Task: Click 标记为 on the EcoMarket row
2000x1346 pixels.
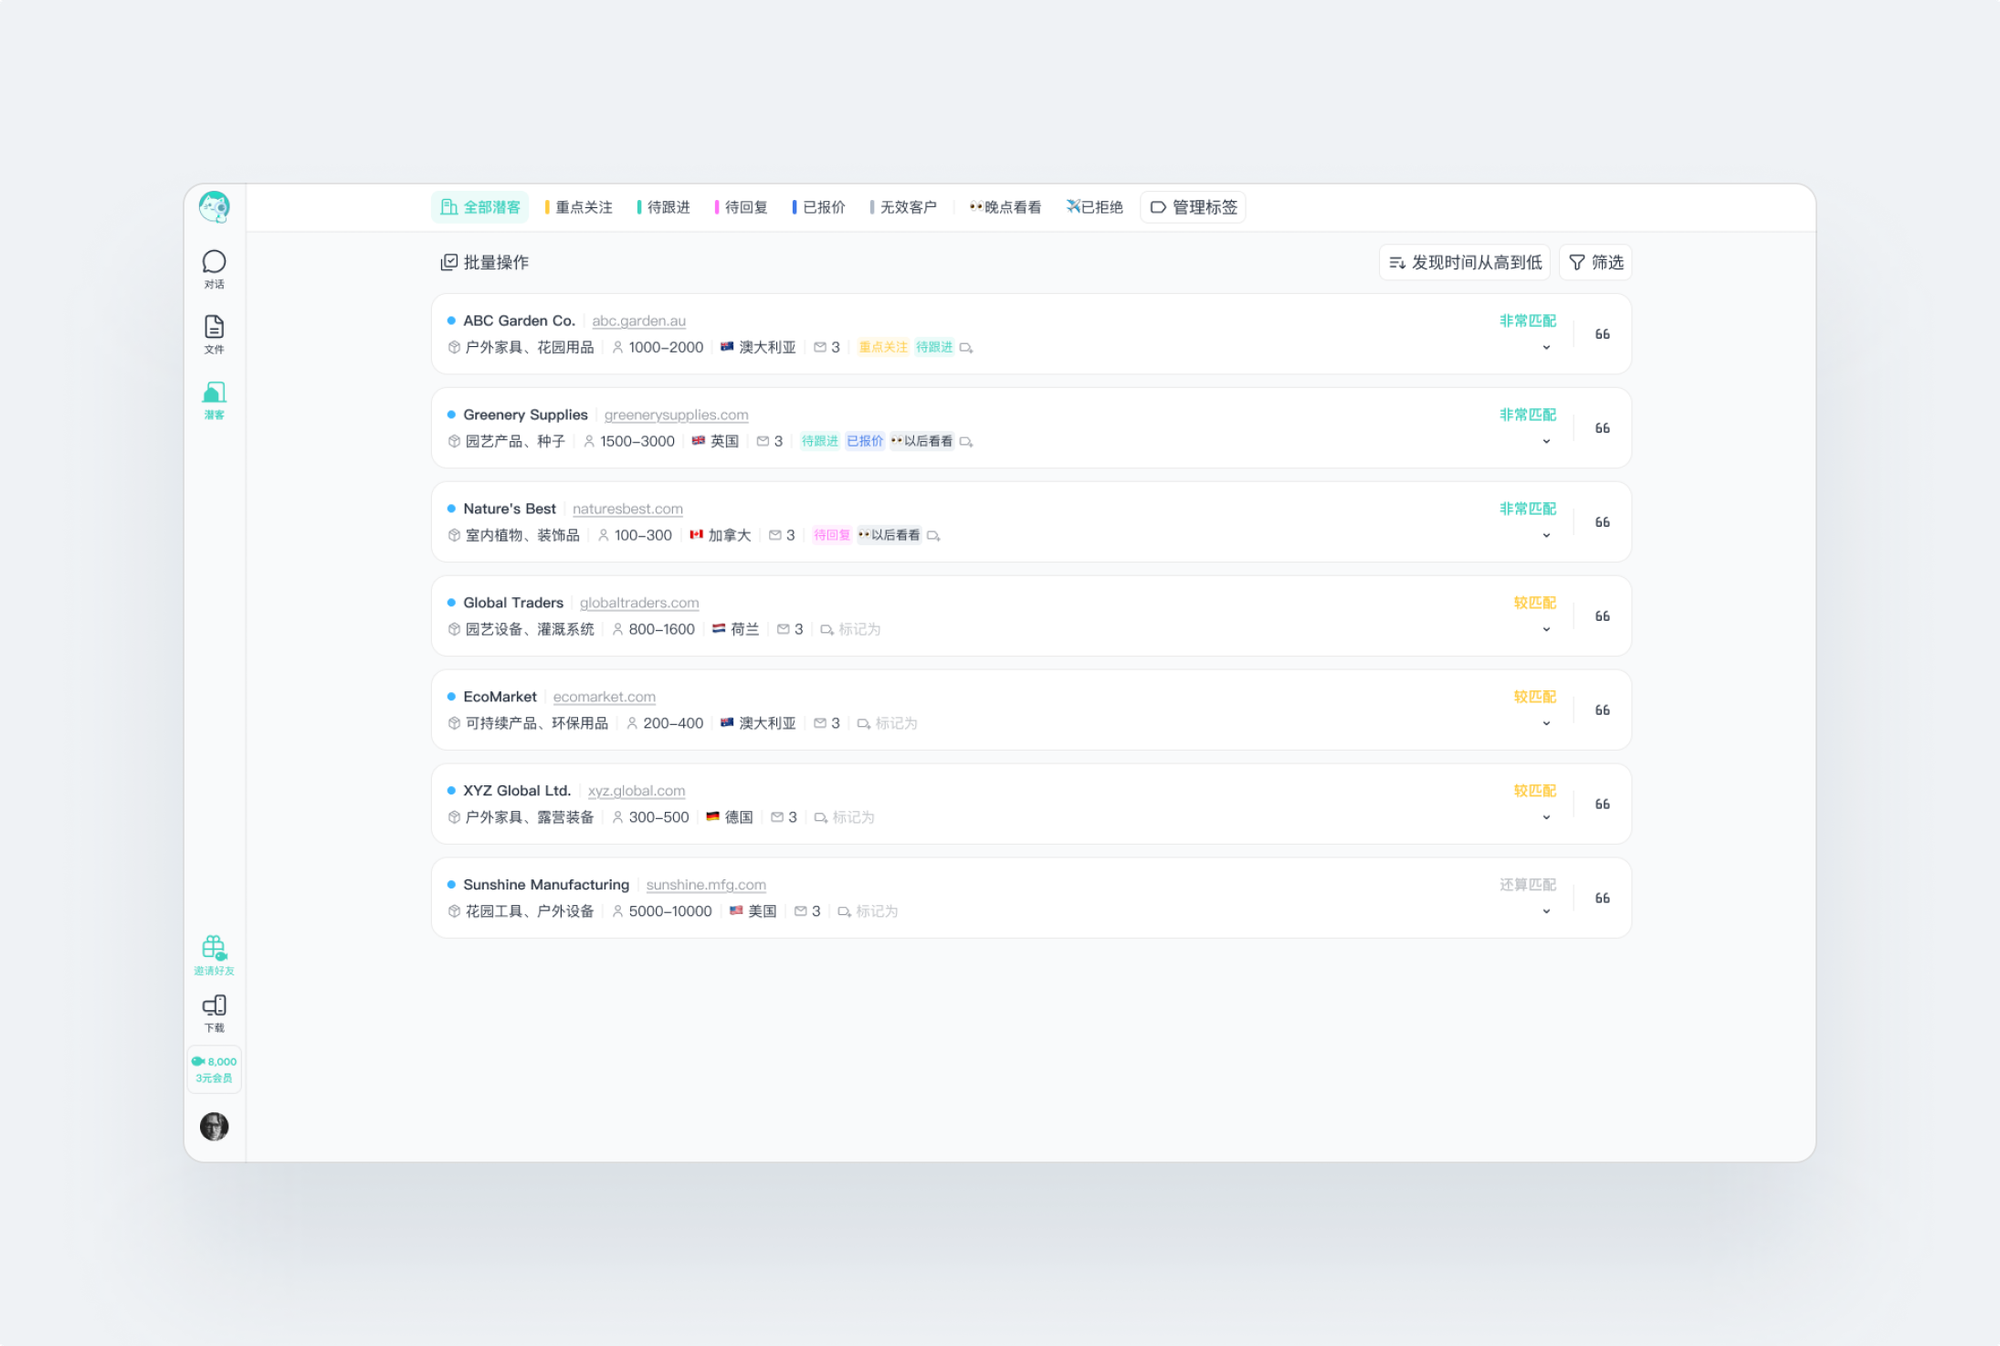Action: (x=887, y=724)
